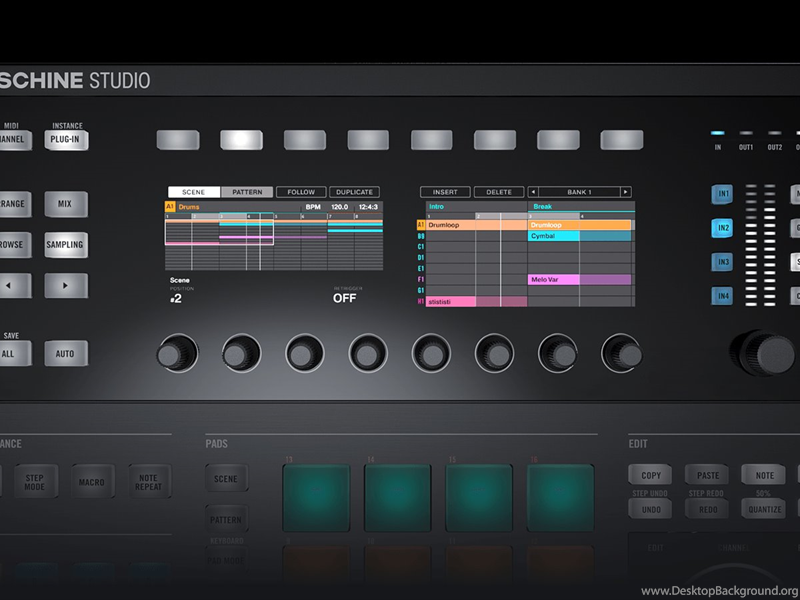Select the Cymbal clip
Screen dimensions: 800x600
(580, 236)
